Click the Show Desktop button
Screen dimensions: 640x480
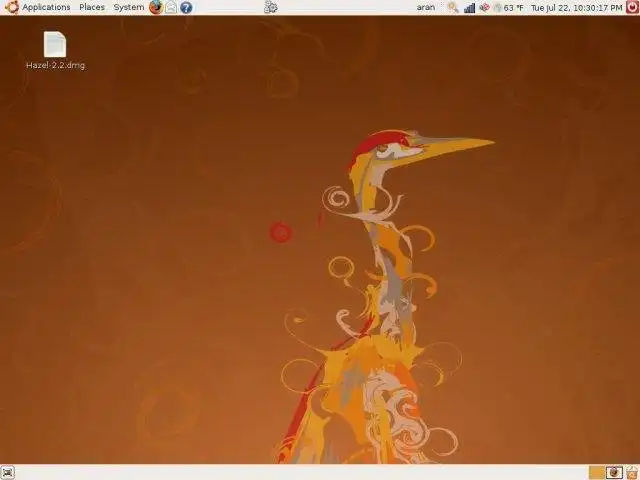coord(8,473)
